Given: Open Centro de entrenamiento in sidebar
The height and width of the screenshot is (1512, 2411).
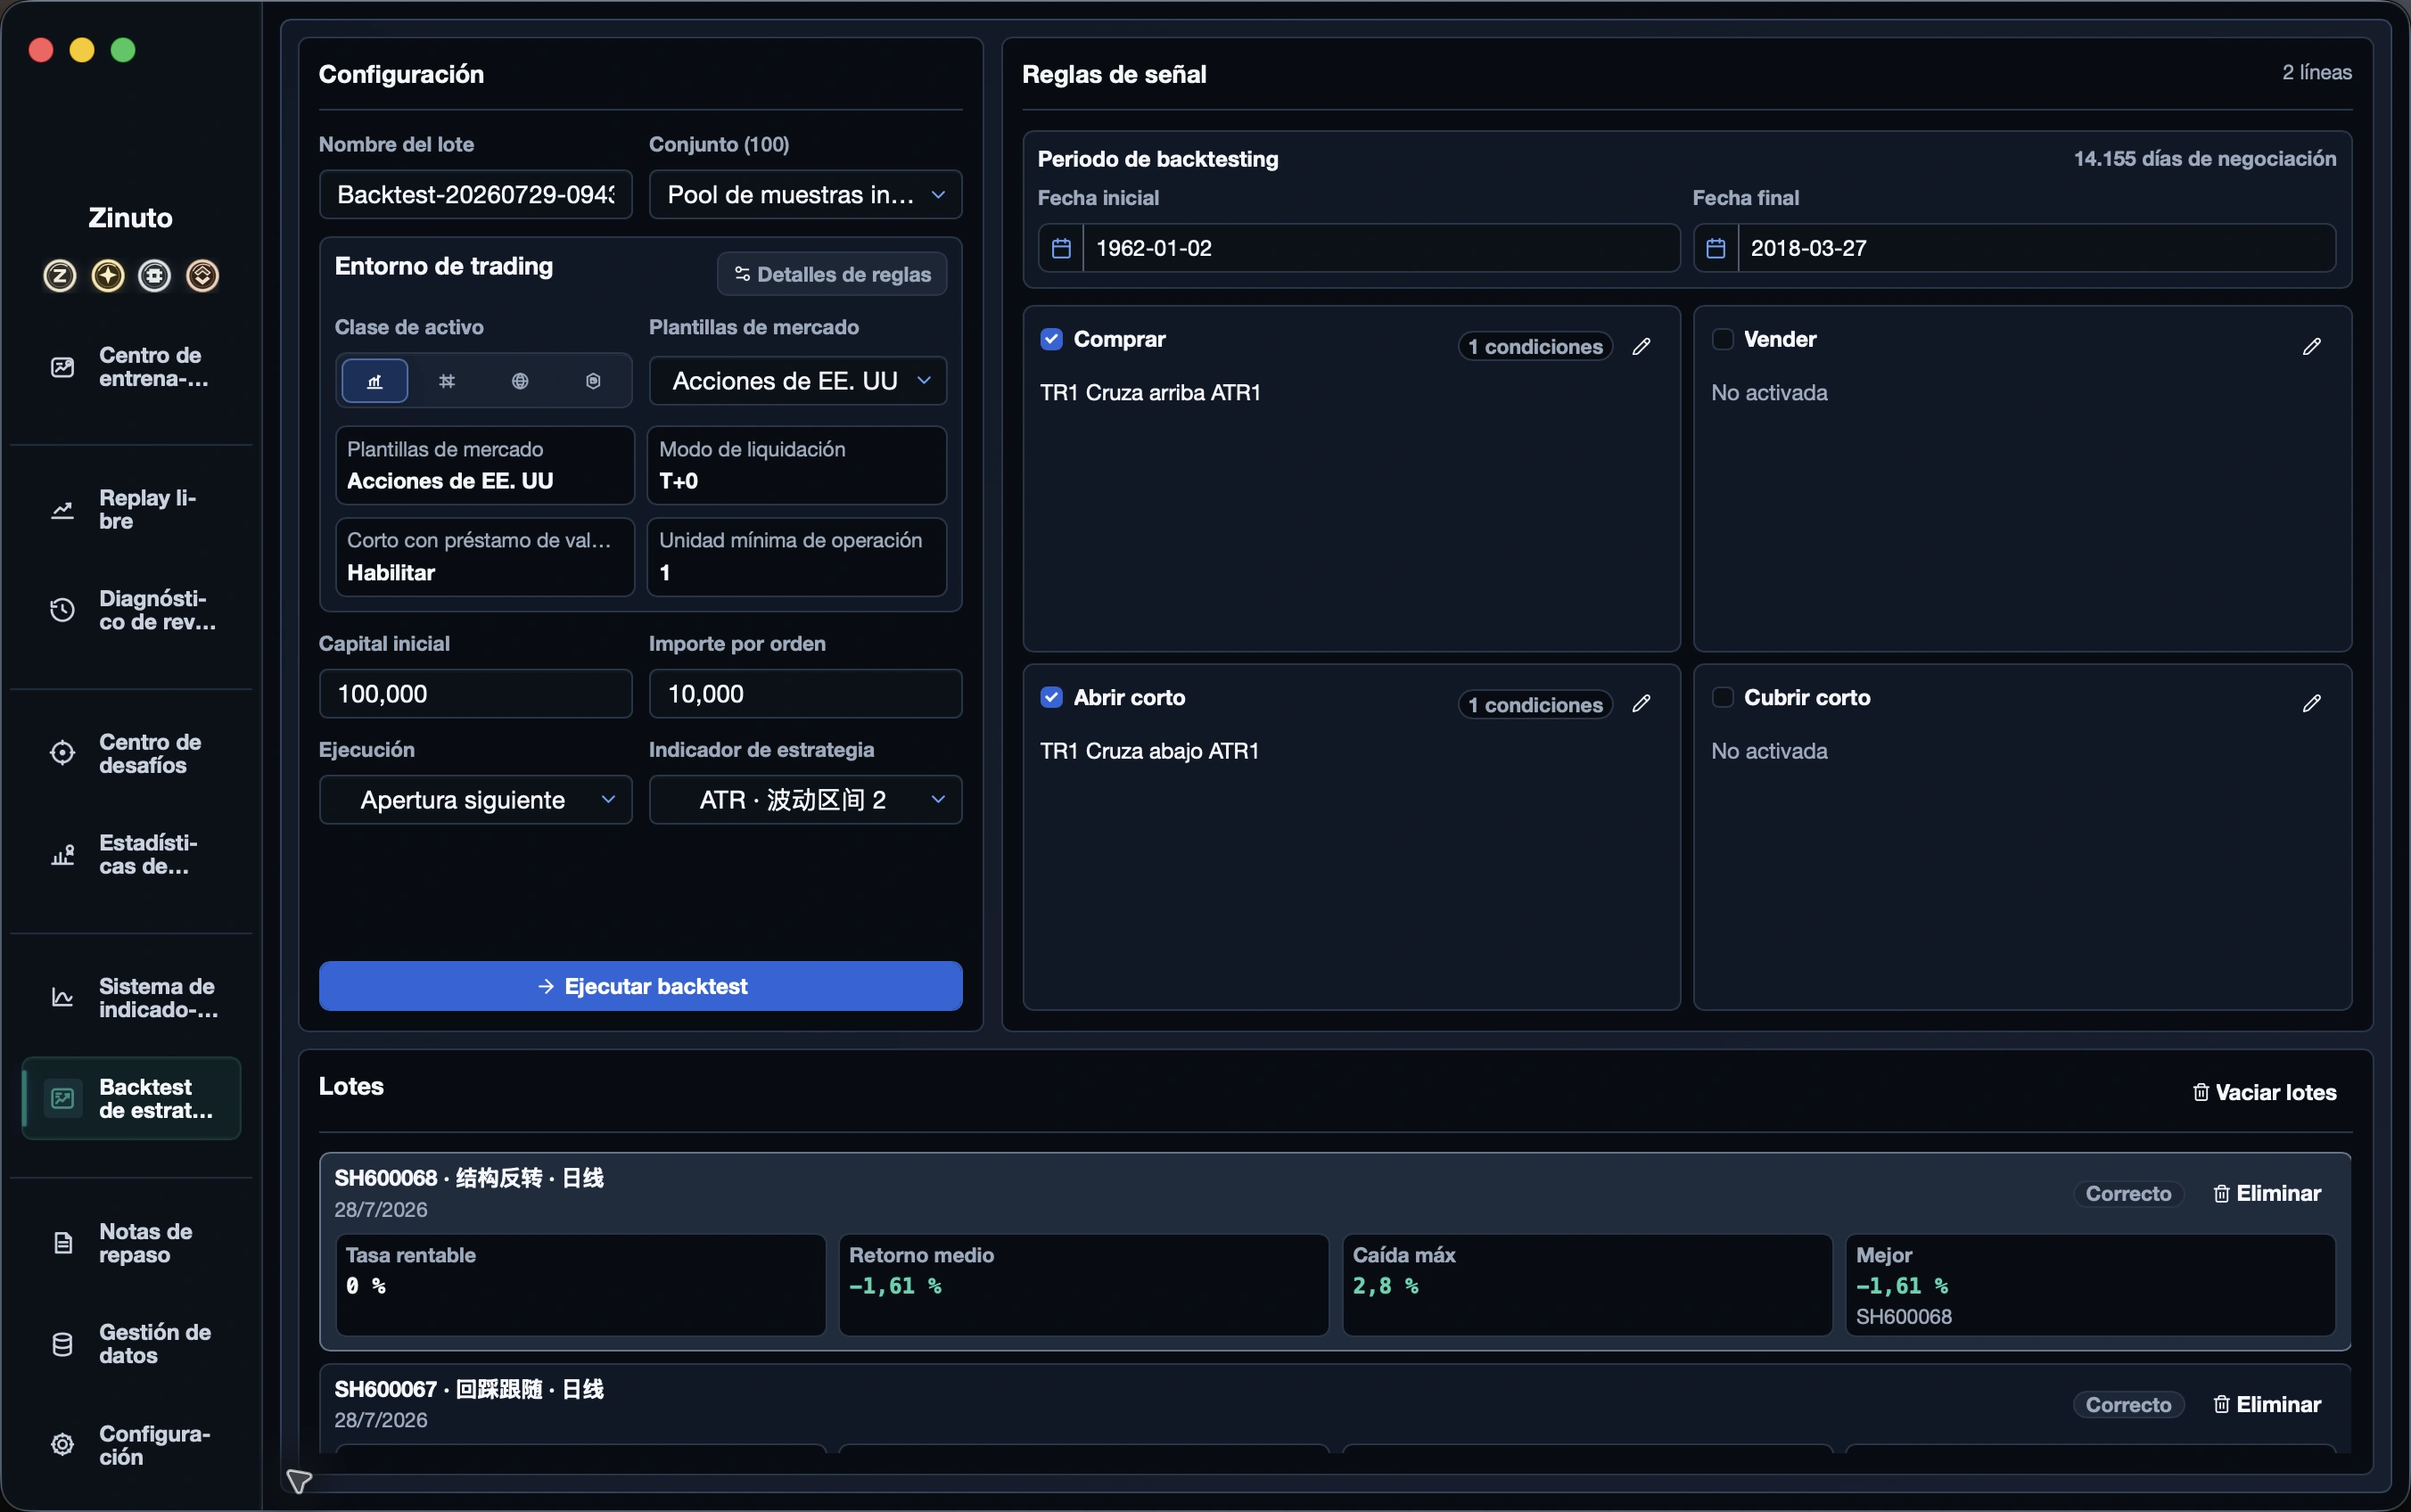Looking at the screenshot, I should click(131, 367).
